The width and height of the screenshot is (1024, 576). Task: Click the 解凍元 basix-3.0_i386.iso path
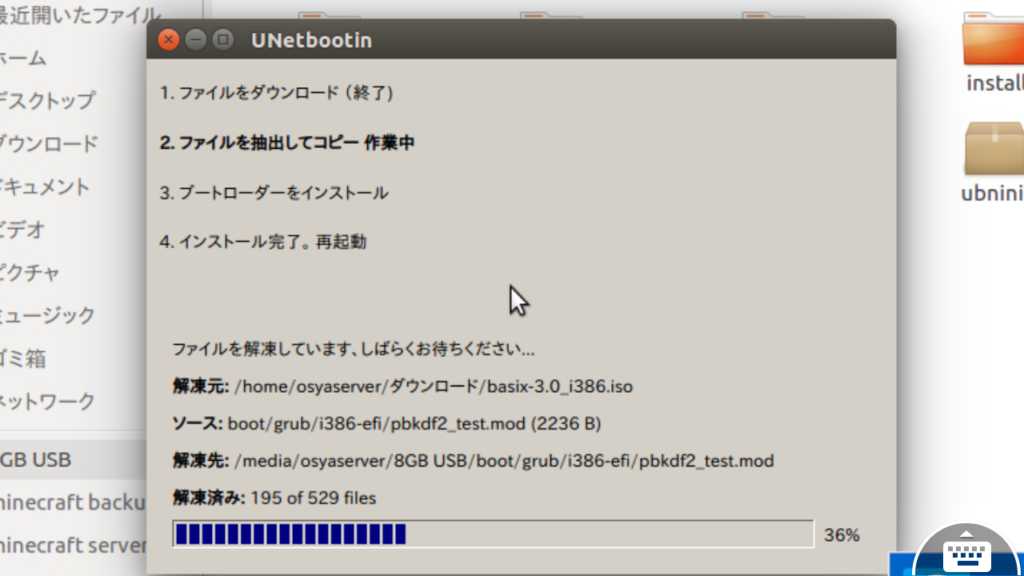click(x=402, y=386)
